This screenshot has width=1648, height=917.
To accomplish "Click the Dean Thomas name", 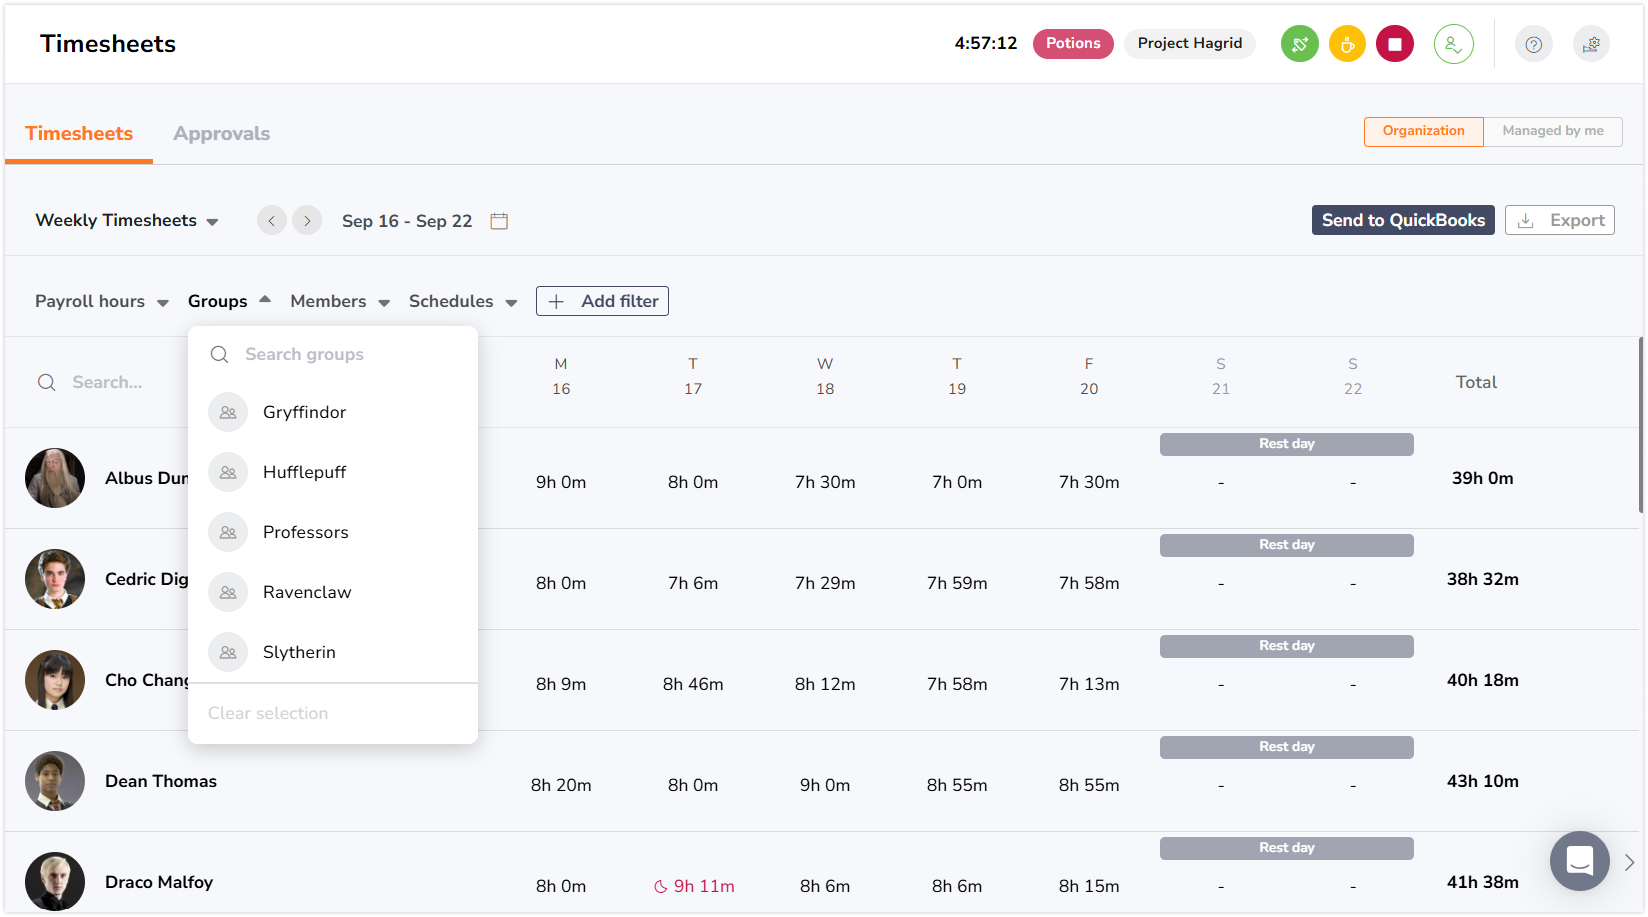I will [x=161, y=781].
